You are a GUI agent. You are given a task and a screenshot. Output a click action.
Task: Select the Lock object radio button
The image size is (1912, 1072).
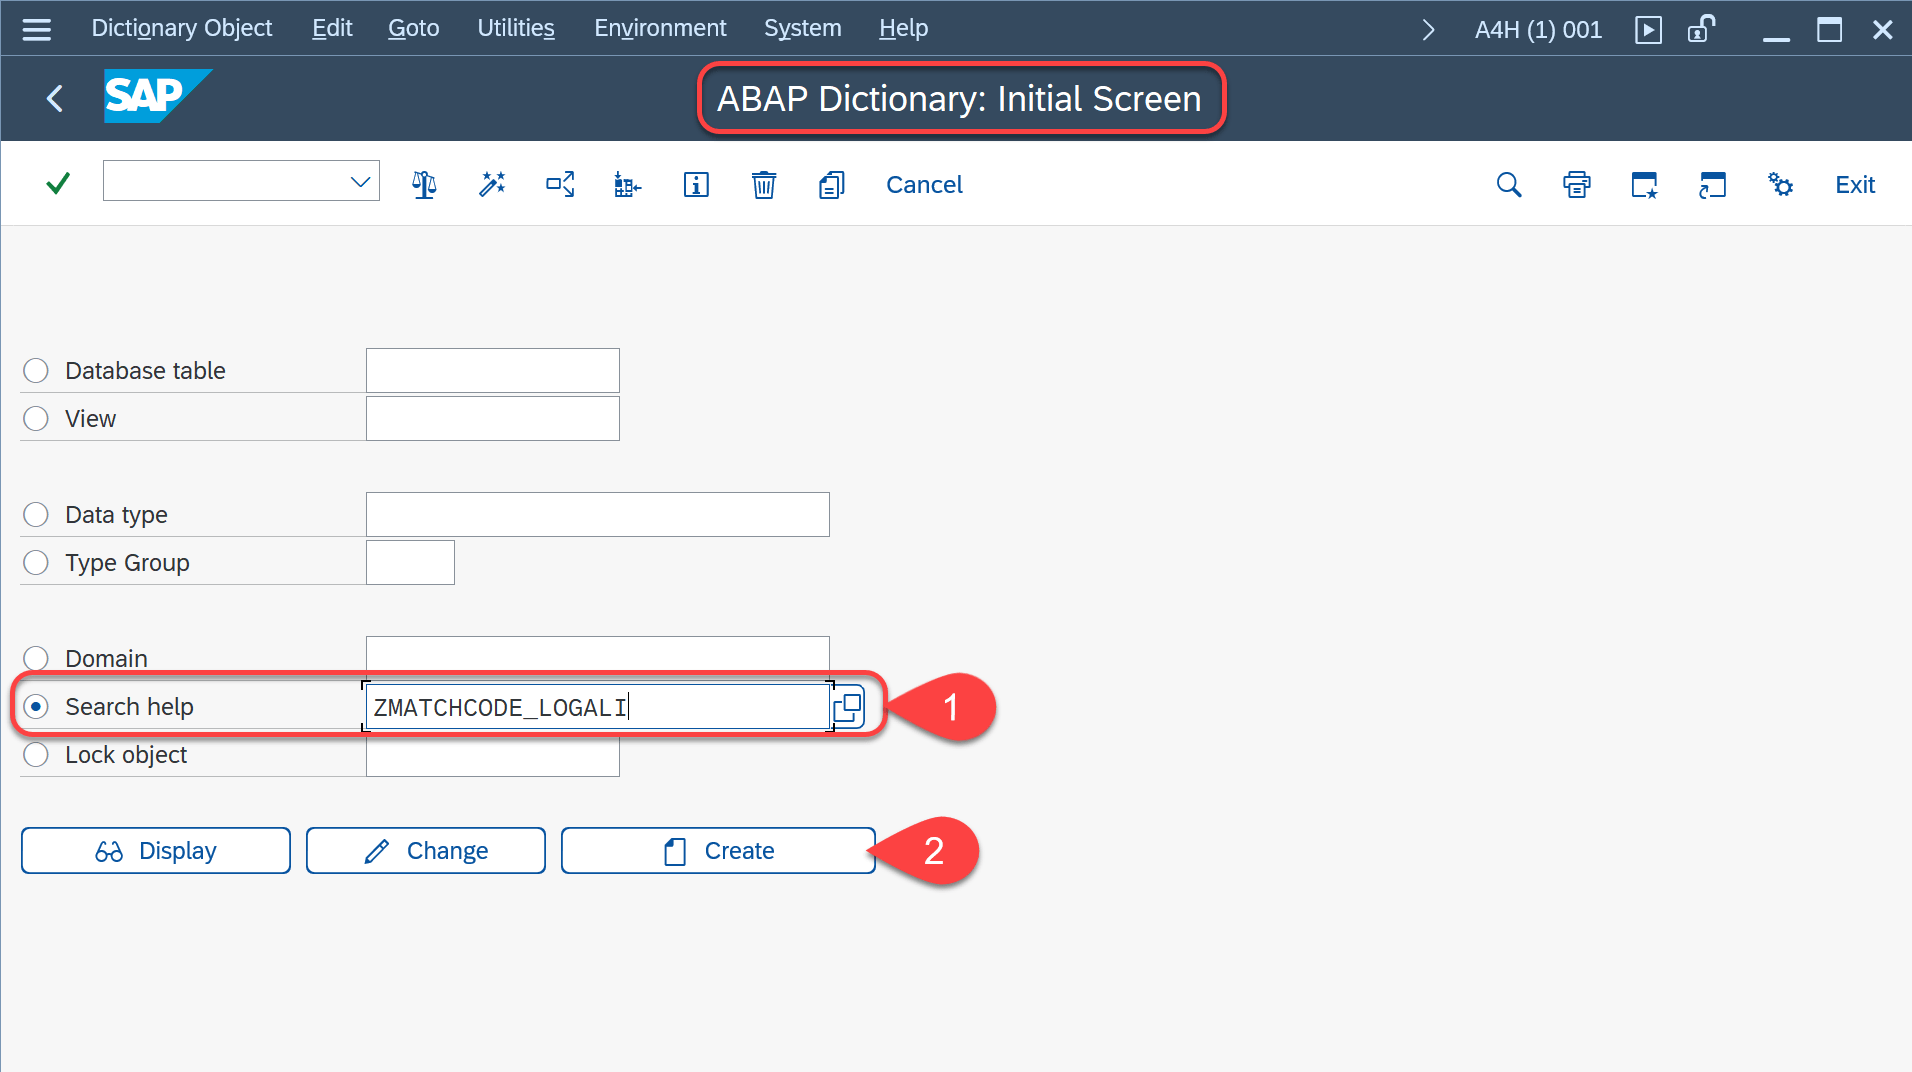pos(36,755)
